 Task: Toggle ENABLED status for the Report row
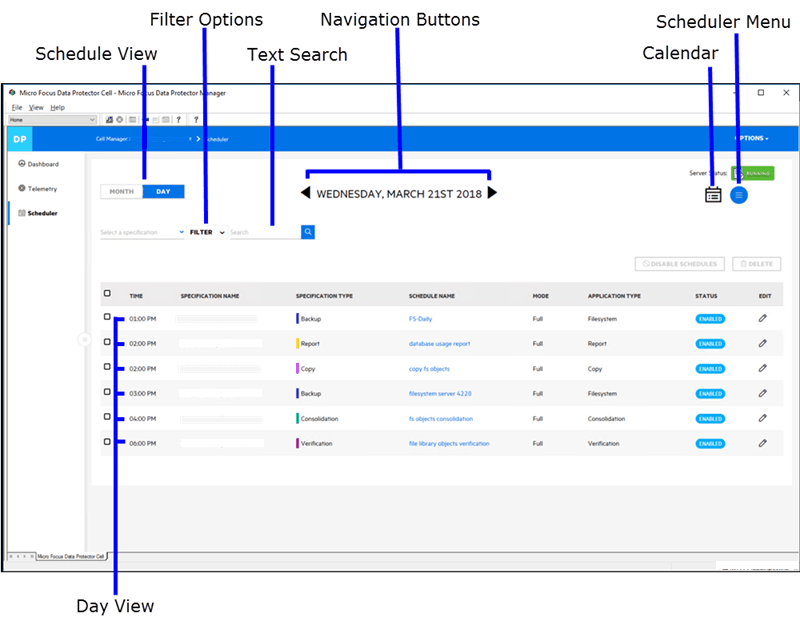tap(710, 344)
